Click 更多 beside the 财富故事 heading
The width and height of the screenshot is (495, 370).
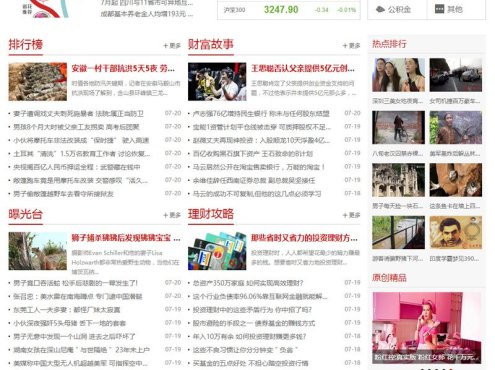point(351,46)
